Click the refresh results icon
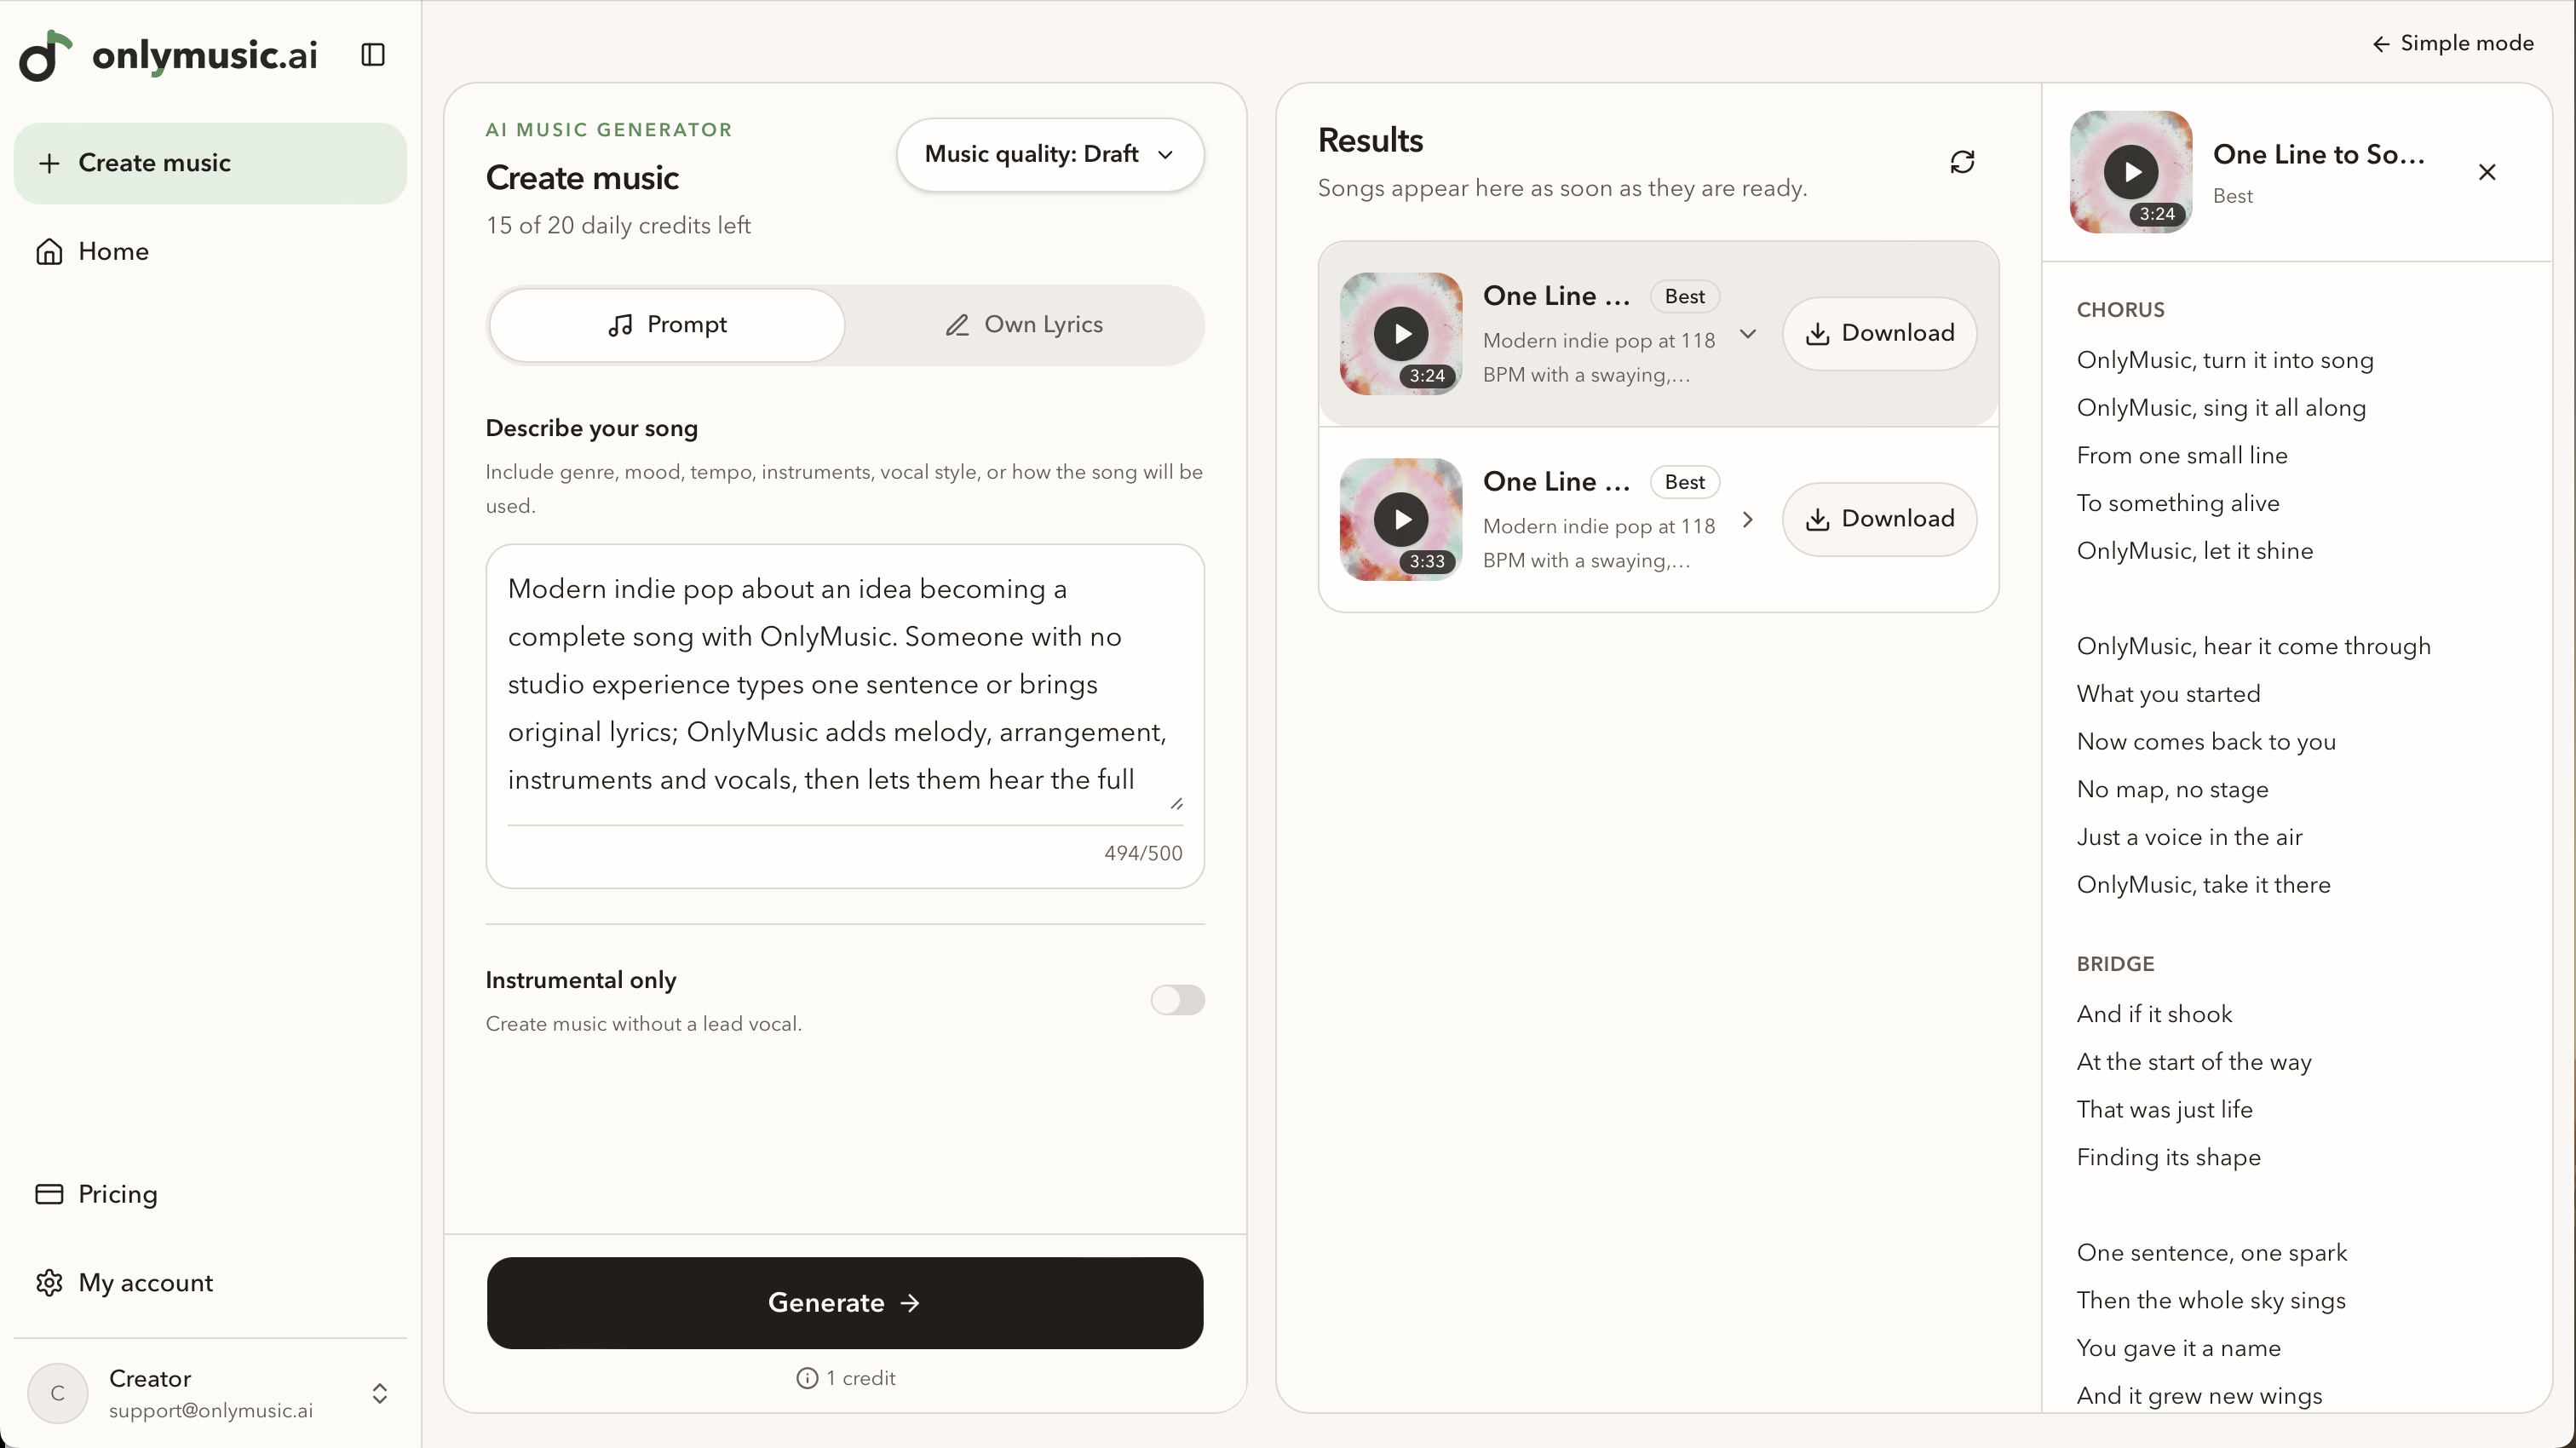The image size is (2576, 1448). point(1962,162)
